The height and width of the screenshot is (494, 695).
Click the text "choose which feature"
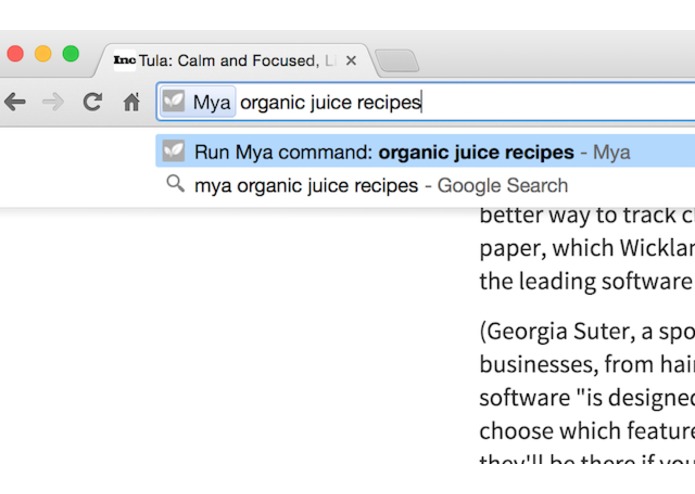point(587,430)
